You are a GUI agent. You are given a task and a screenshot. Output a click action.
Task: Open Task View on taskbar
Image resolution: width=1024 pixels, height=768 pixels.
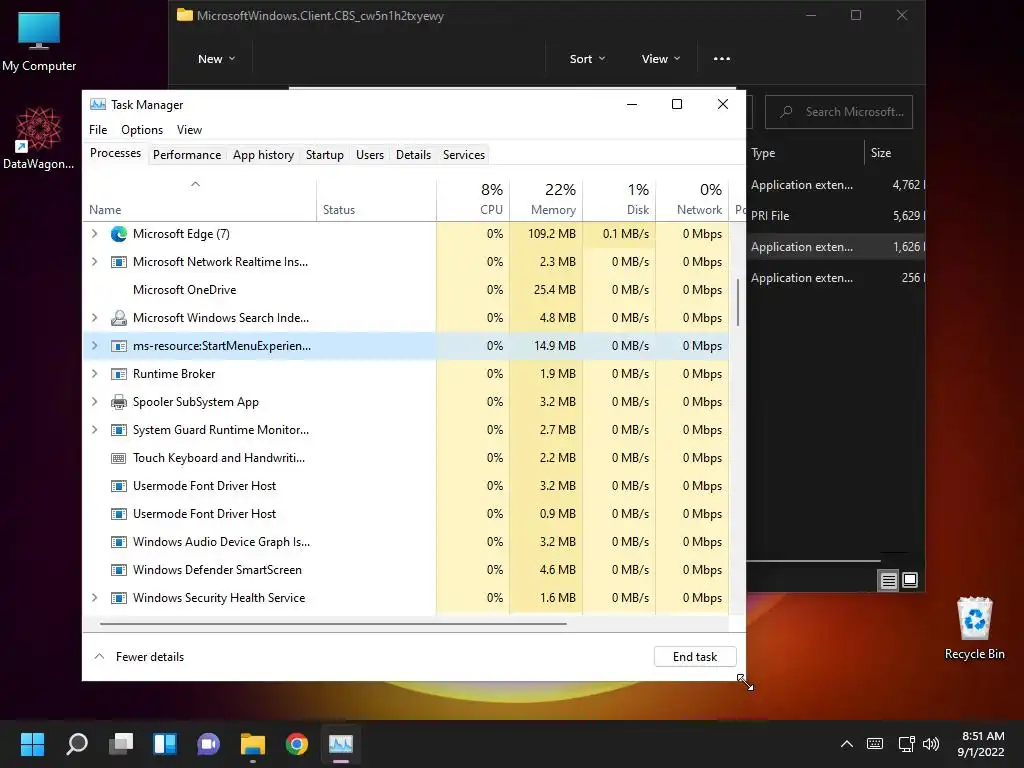tap(121, 743)
